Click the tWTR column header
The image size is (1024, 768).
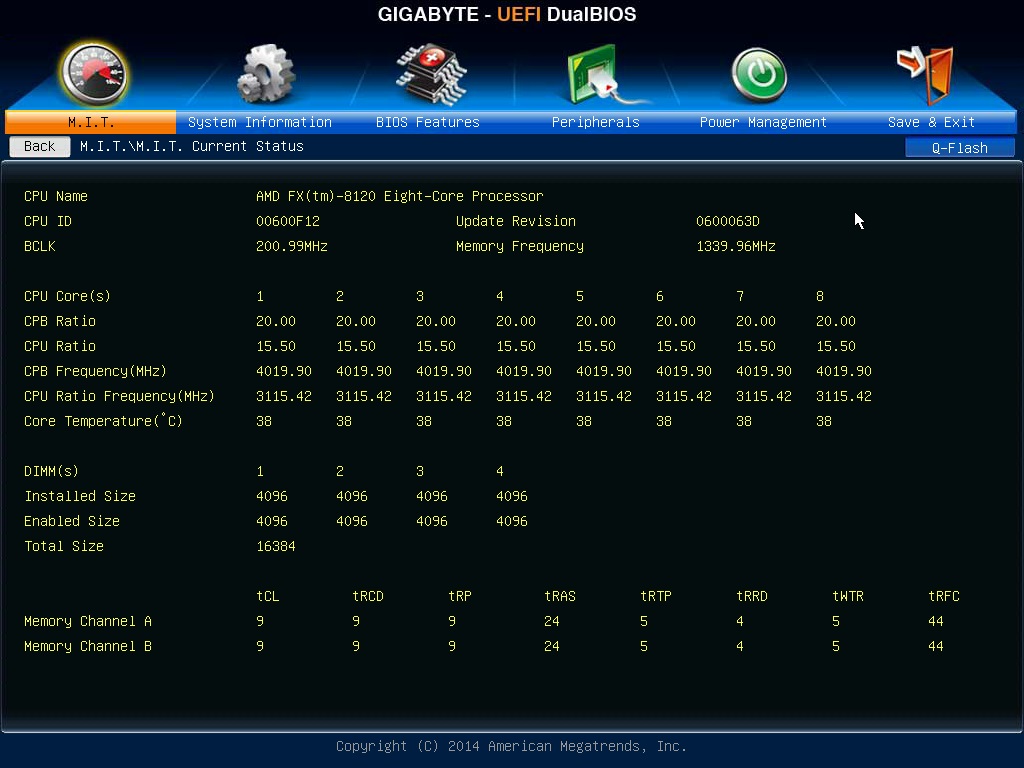[x=848, y=596]
